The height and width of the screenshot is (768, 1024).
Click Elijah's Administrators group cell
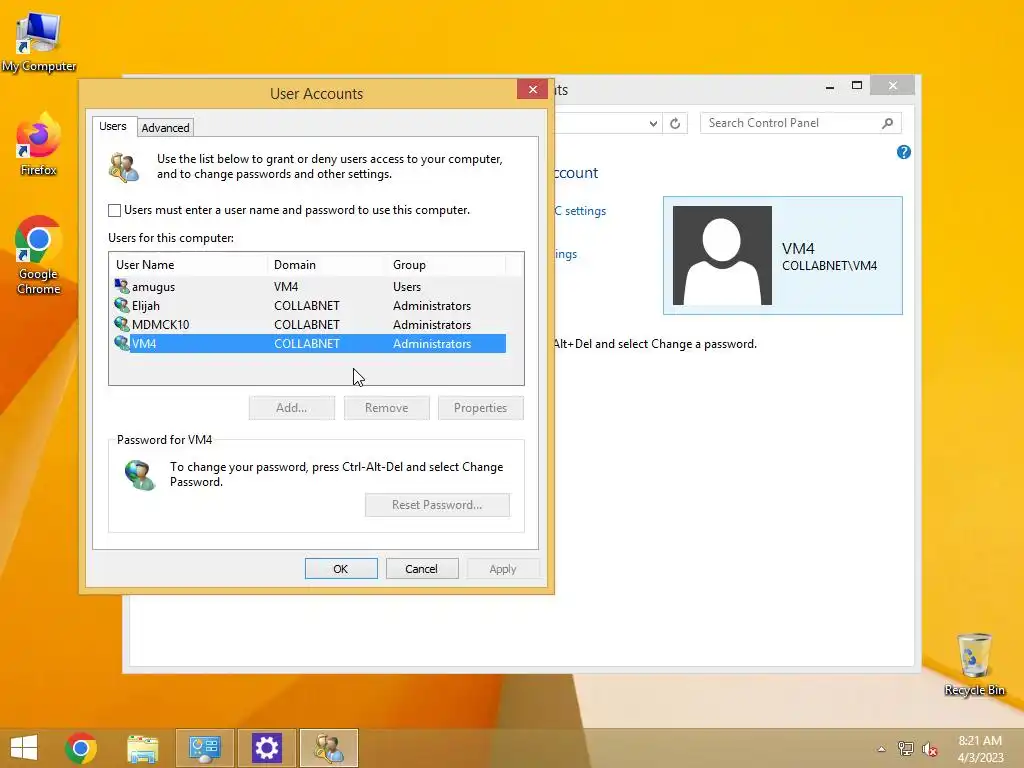point(432,306)
